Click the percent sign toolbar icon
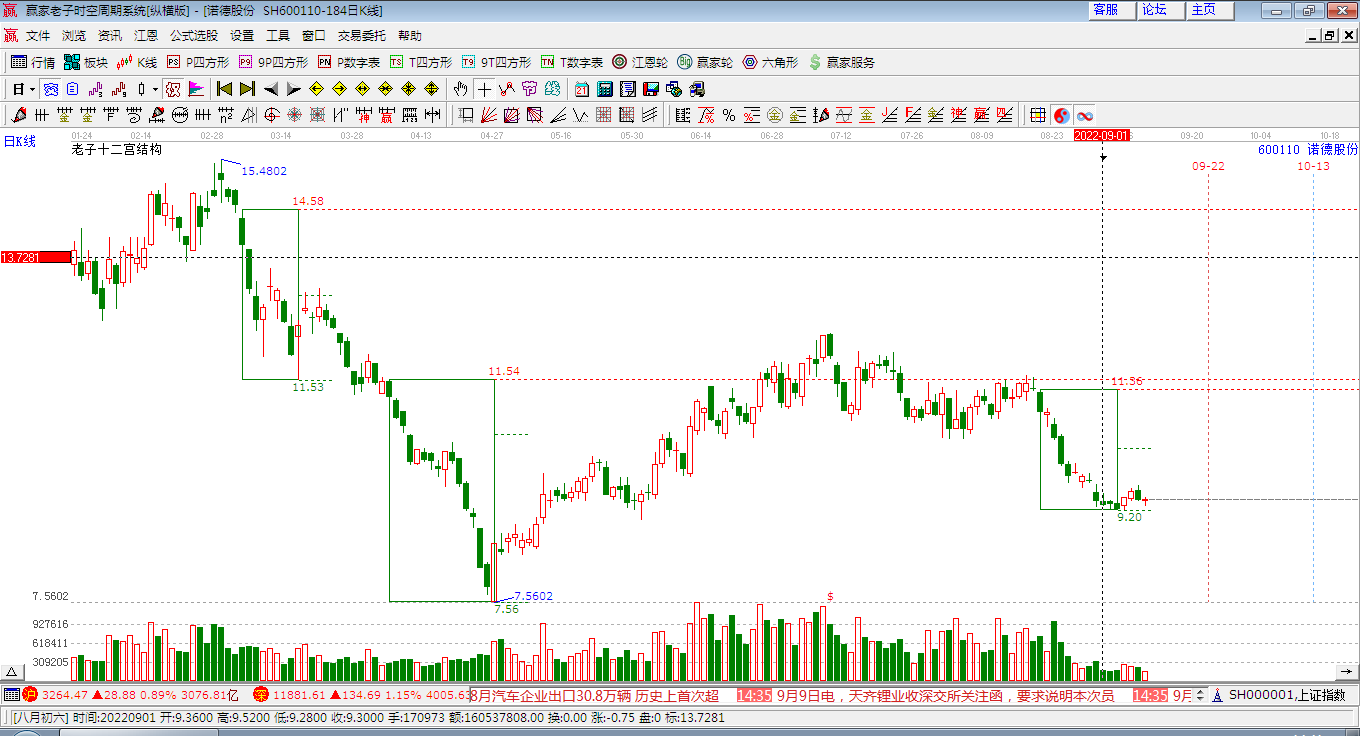 728,115
